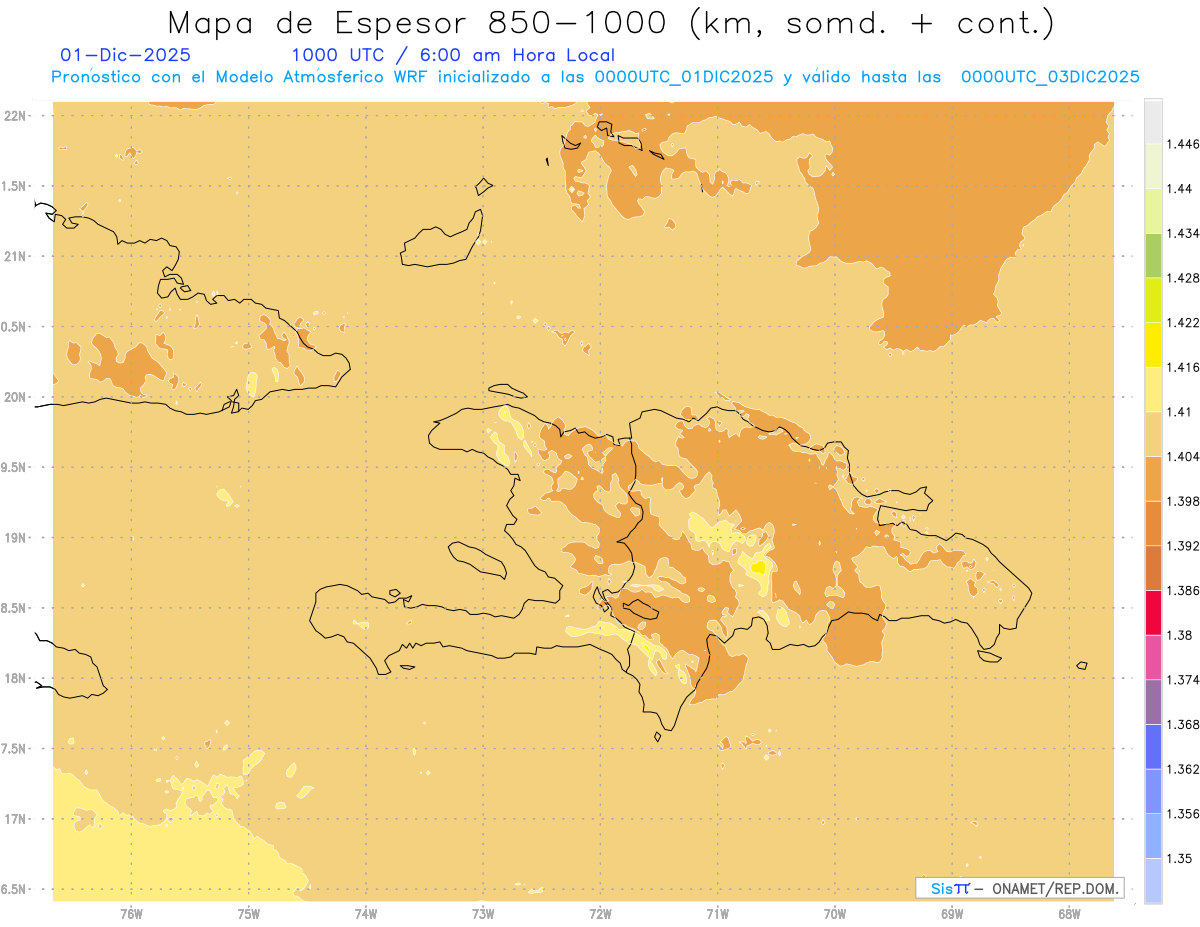Pick the bright yellow swatch between 1.416 and 1.422
The height and width of the screenshot is (927, 1200).
tap(1153, 345)
